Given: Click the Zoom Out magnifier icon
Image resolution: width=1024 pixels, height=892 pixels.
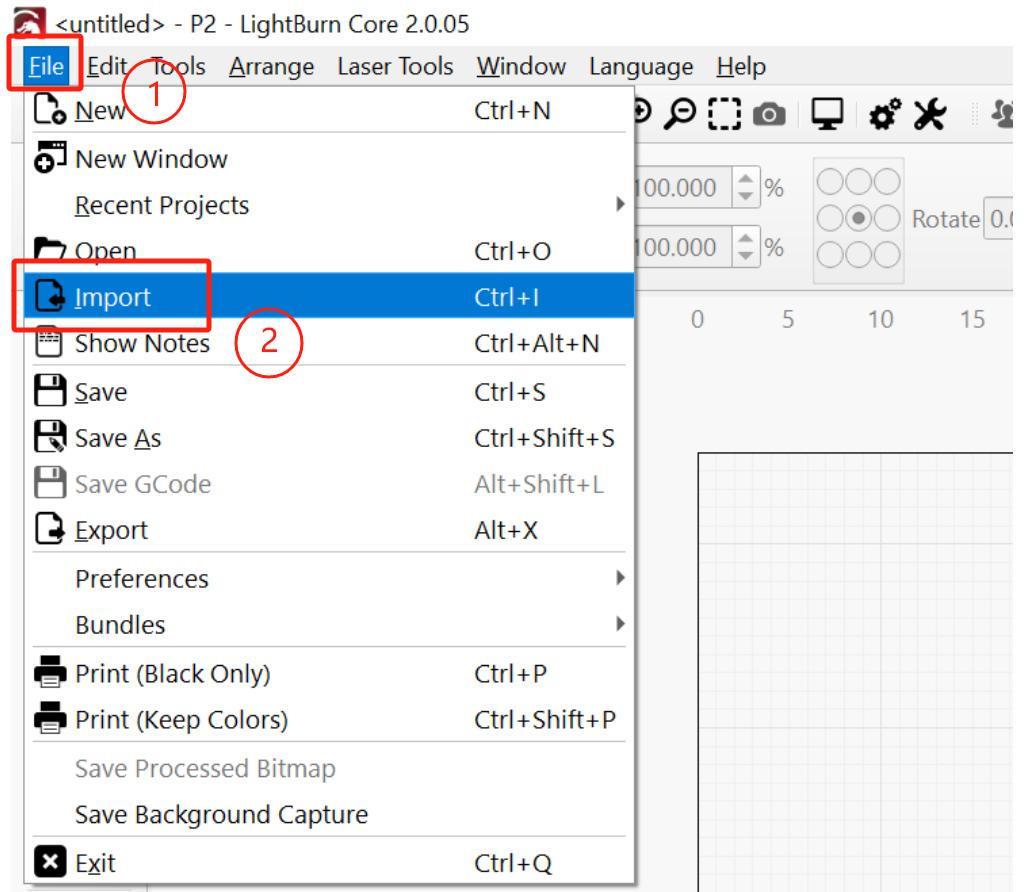Looking at the screenshot, I should (680, 114).
